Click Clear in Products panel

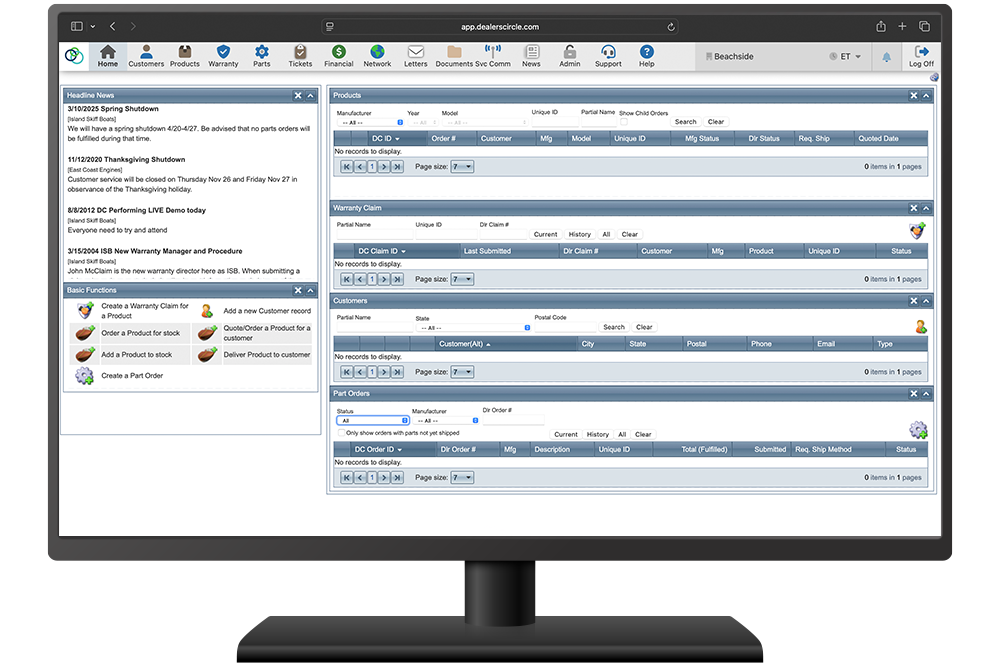pos(716,122)
